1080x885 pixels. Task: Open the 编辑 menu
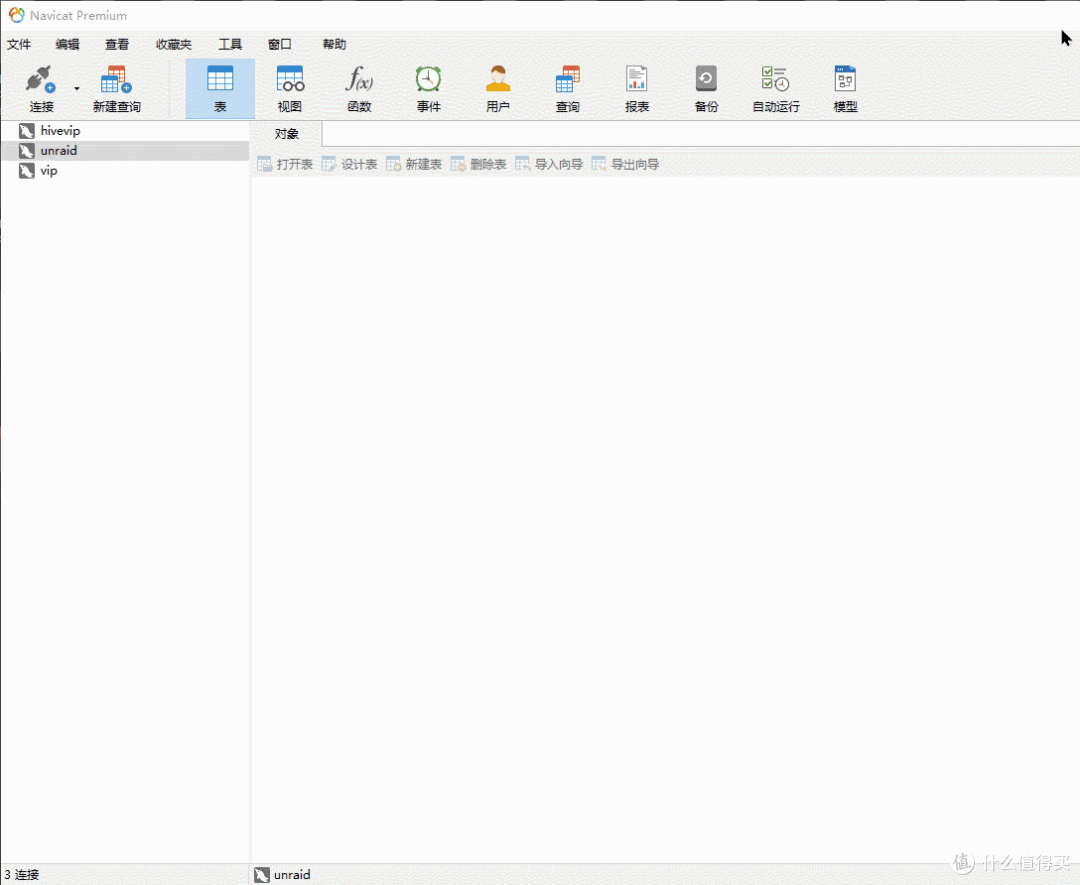[68, 44]
